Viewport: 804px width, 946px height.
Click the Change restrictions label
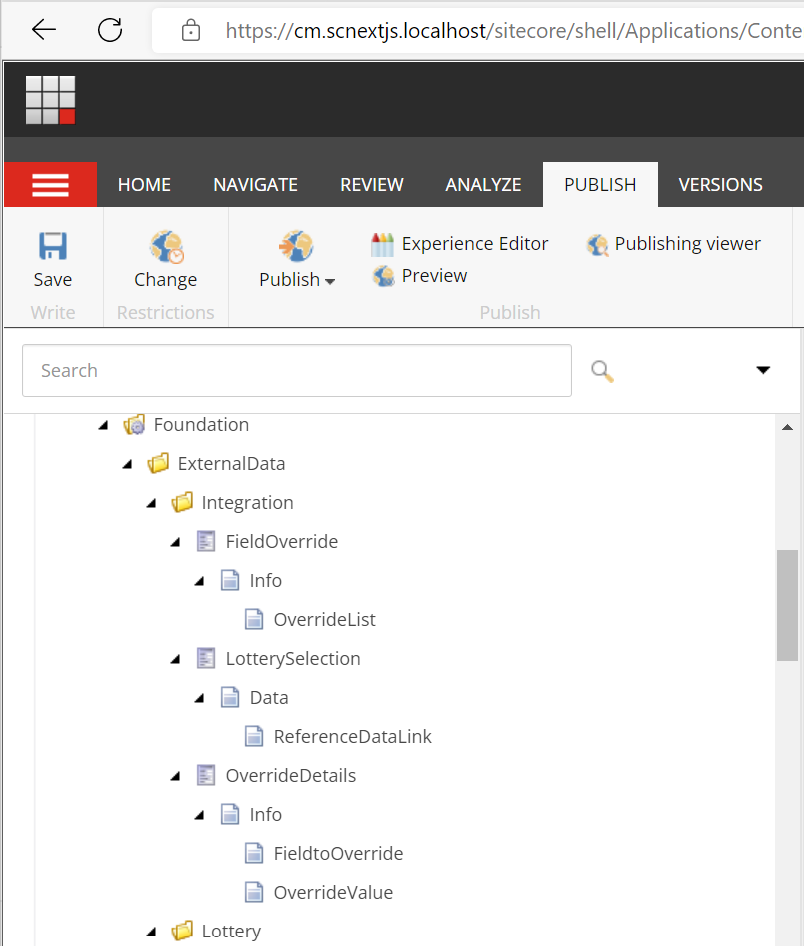pos(165,280)
